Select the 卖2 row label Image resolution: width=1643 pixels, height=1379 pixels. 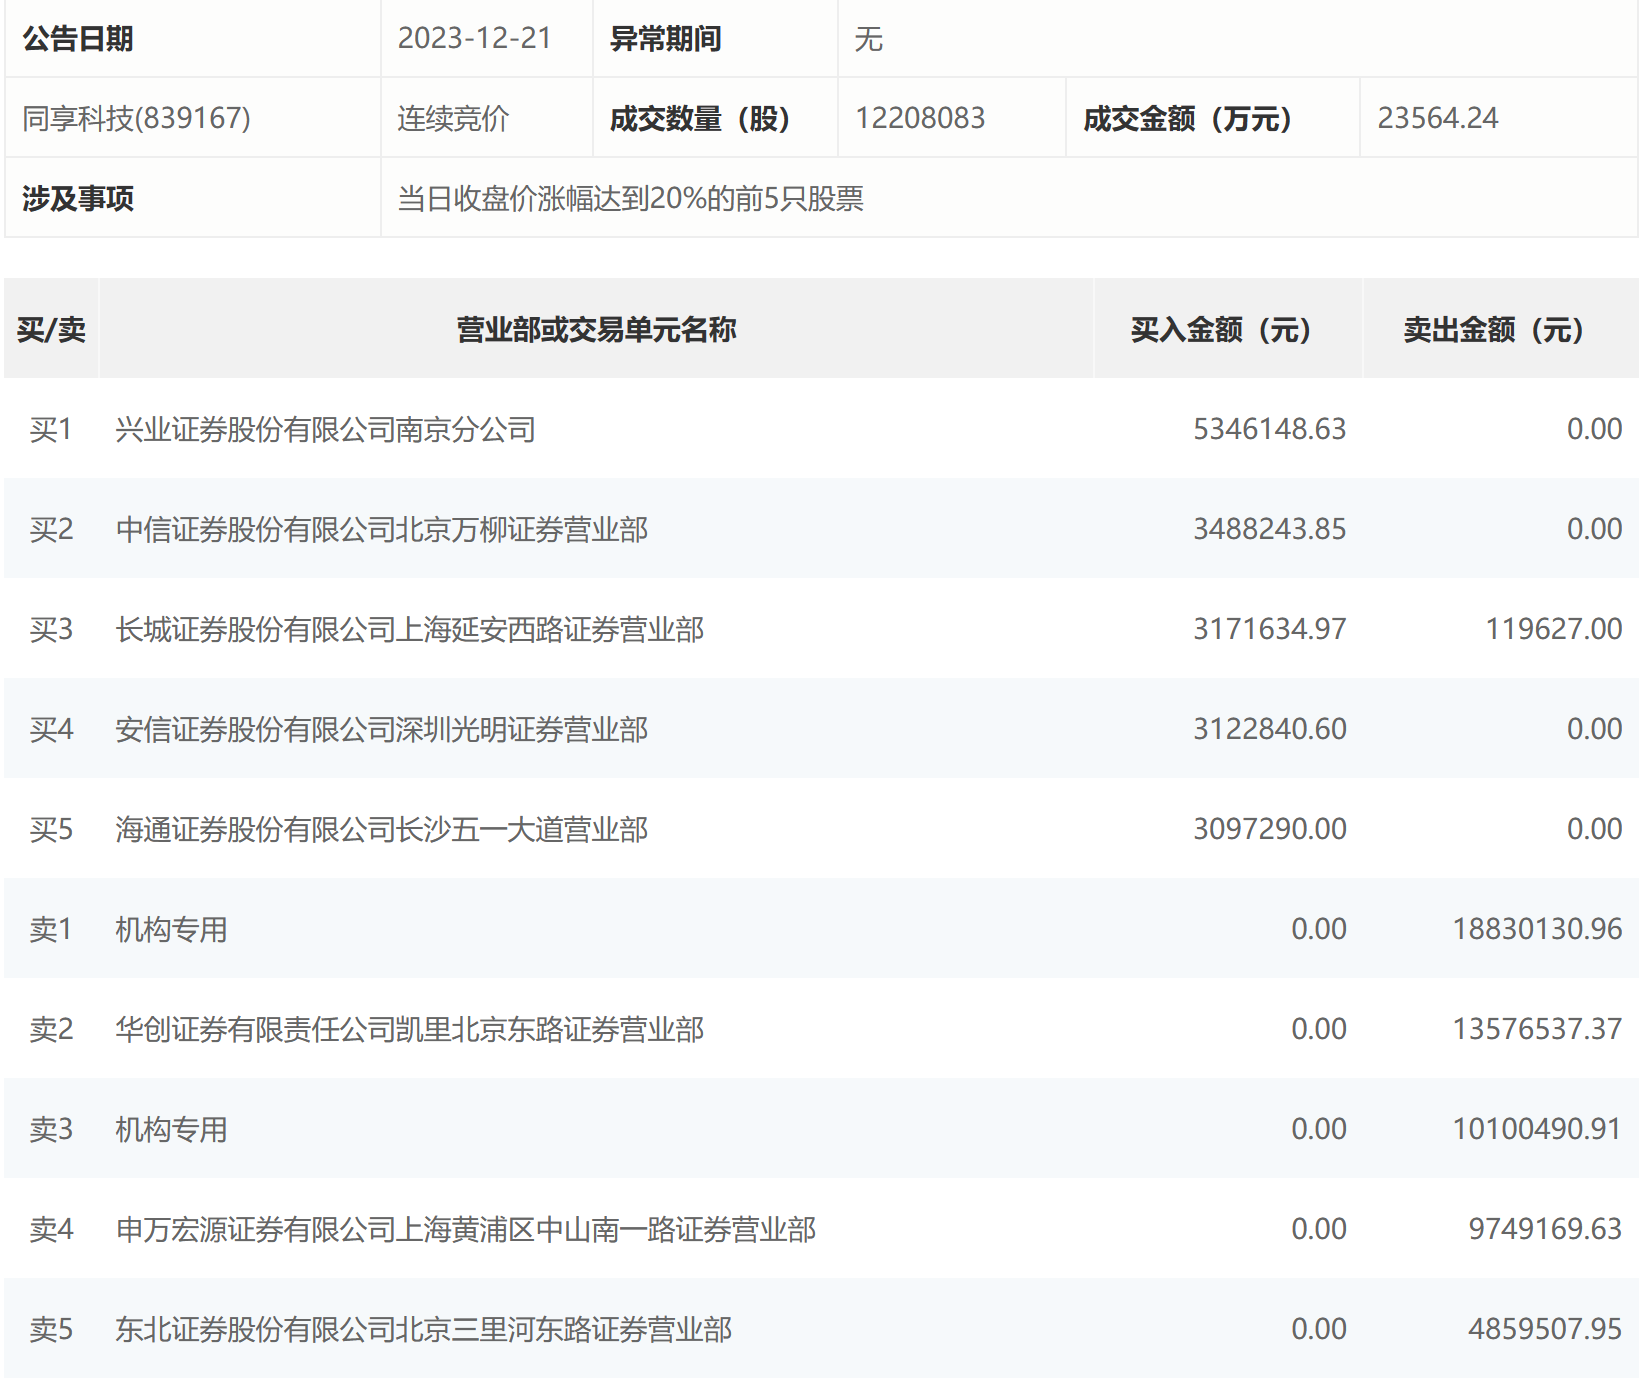click(51, 1029)
